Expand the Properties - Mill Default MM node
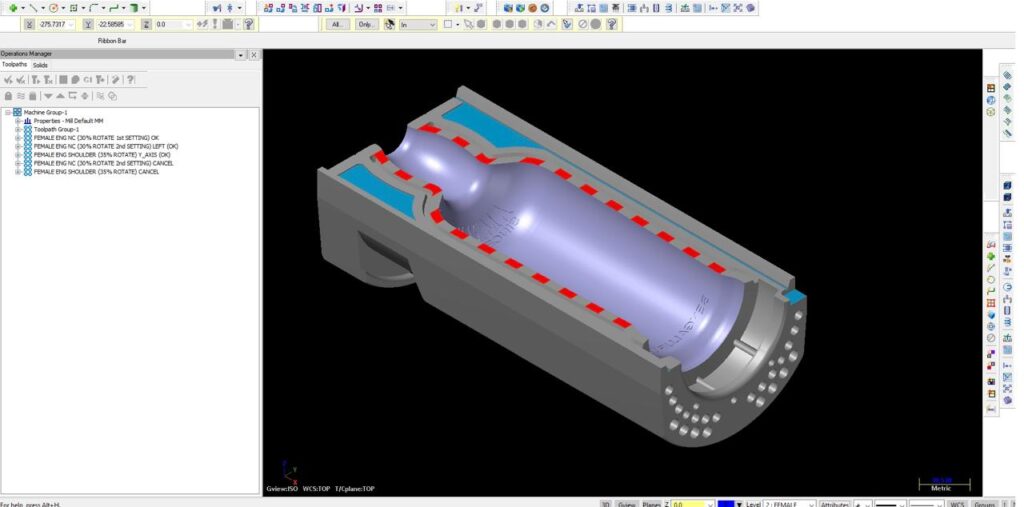 tap(17, 121)
